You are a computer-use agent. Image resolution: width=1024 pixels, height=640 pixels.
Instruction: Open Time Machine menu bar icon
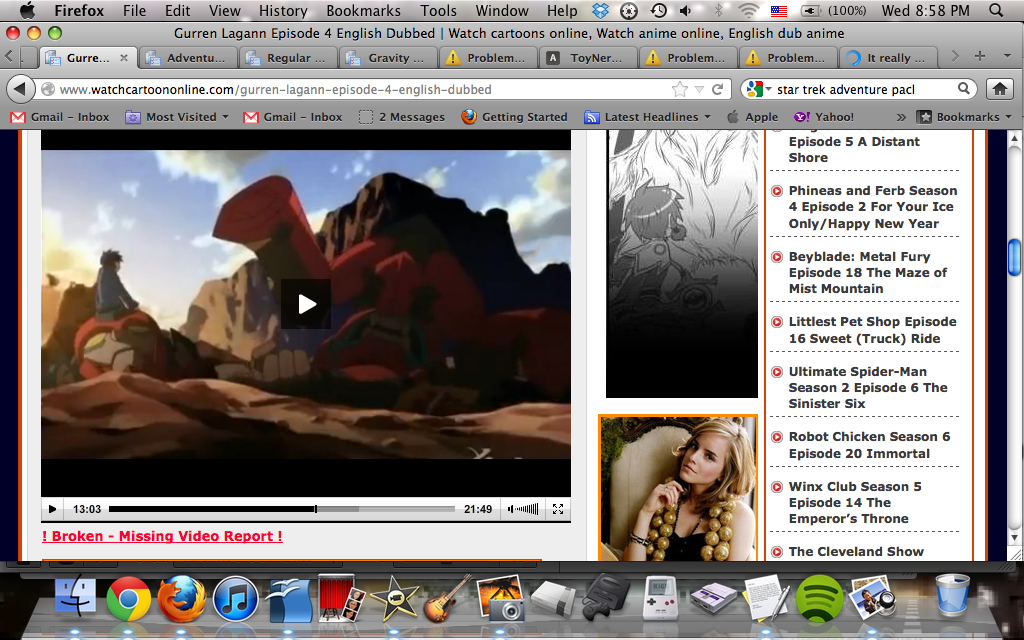pyautogui.click(x=658, y=10)
